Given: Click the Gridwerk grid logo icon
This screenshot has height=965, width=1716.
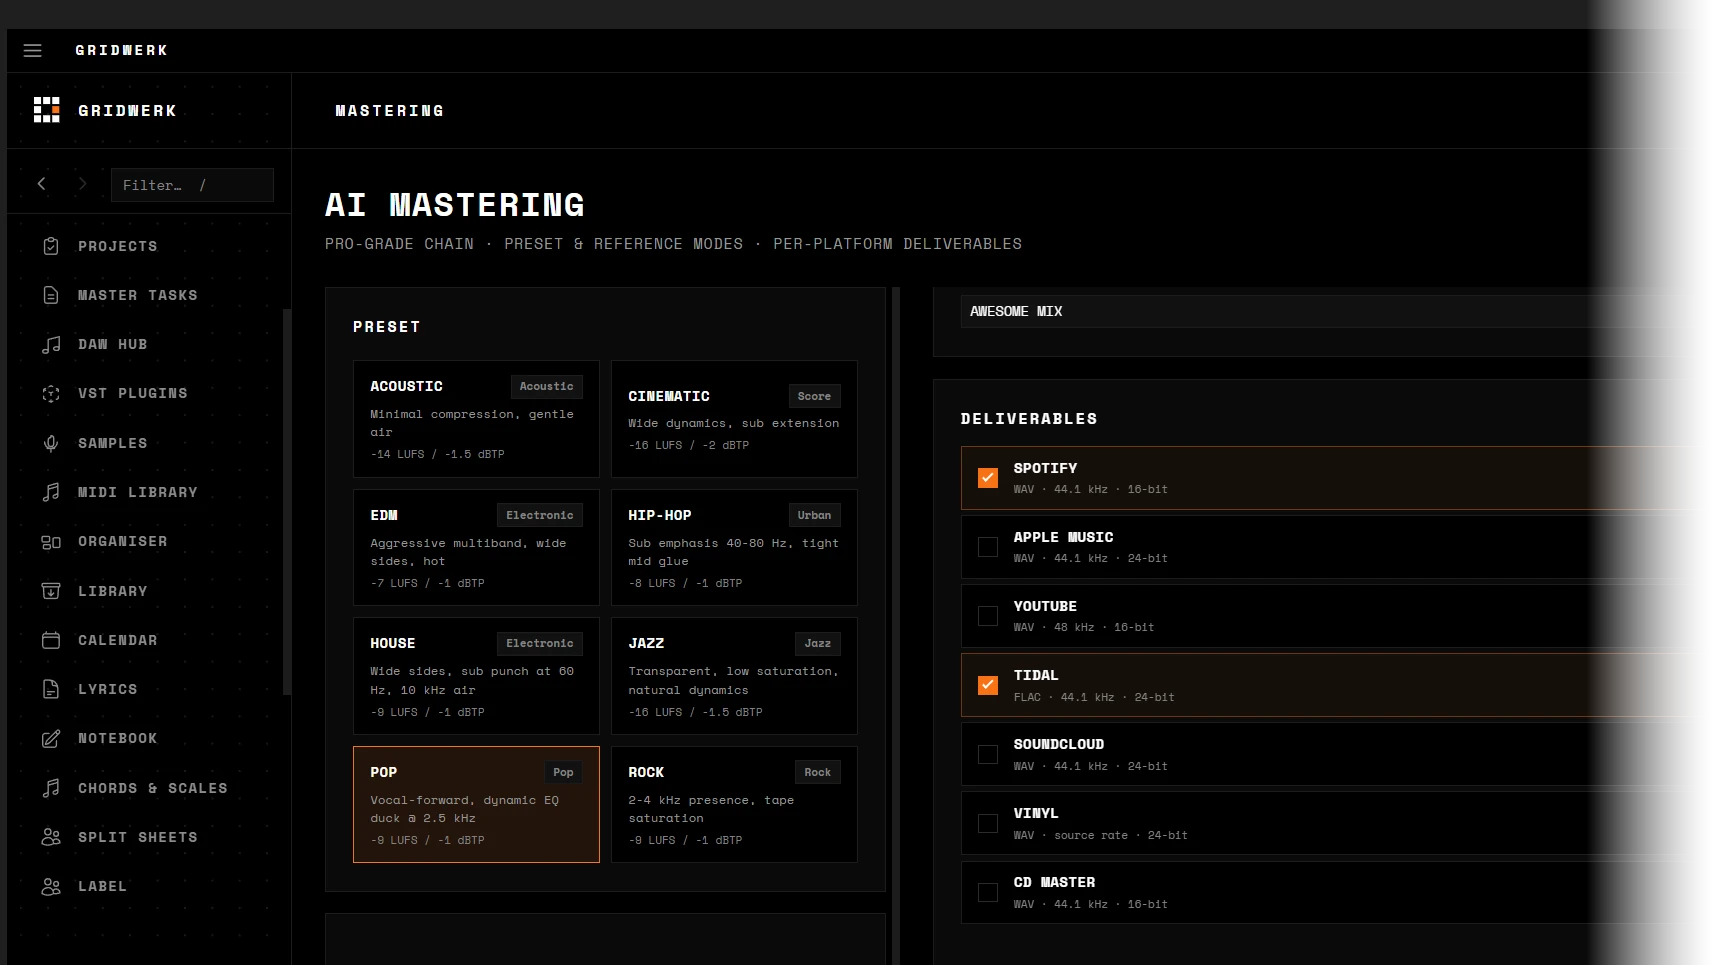Looking at the screenshot, I should (x=46, y=110).
